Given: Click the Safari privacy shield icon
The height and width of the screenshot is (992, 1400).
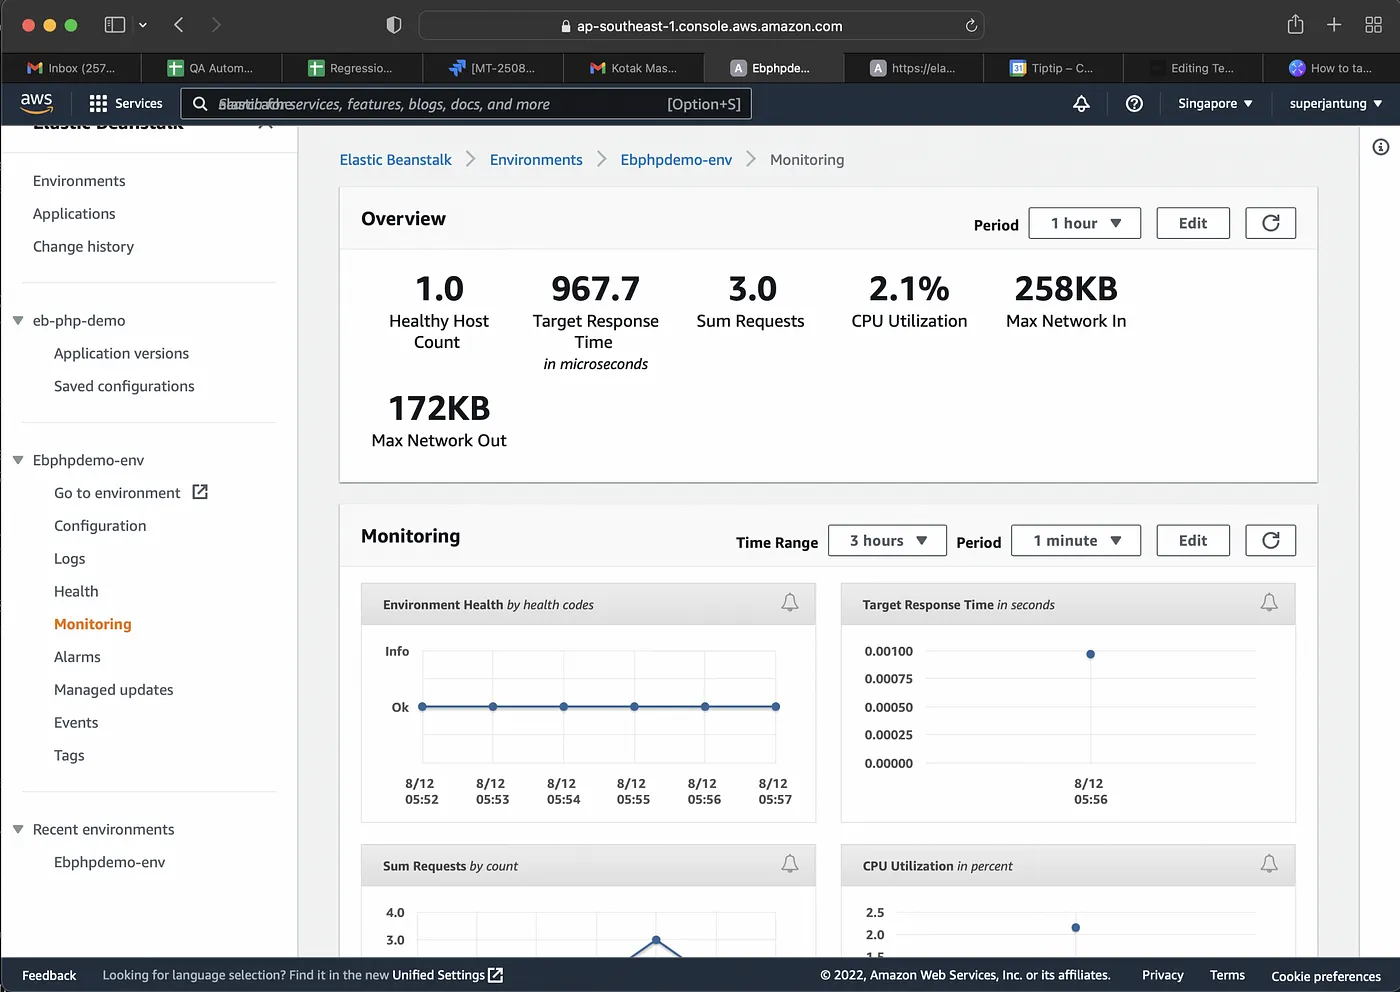Looking at the screenshot, I should [394, 25].
